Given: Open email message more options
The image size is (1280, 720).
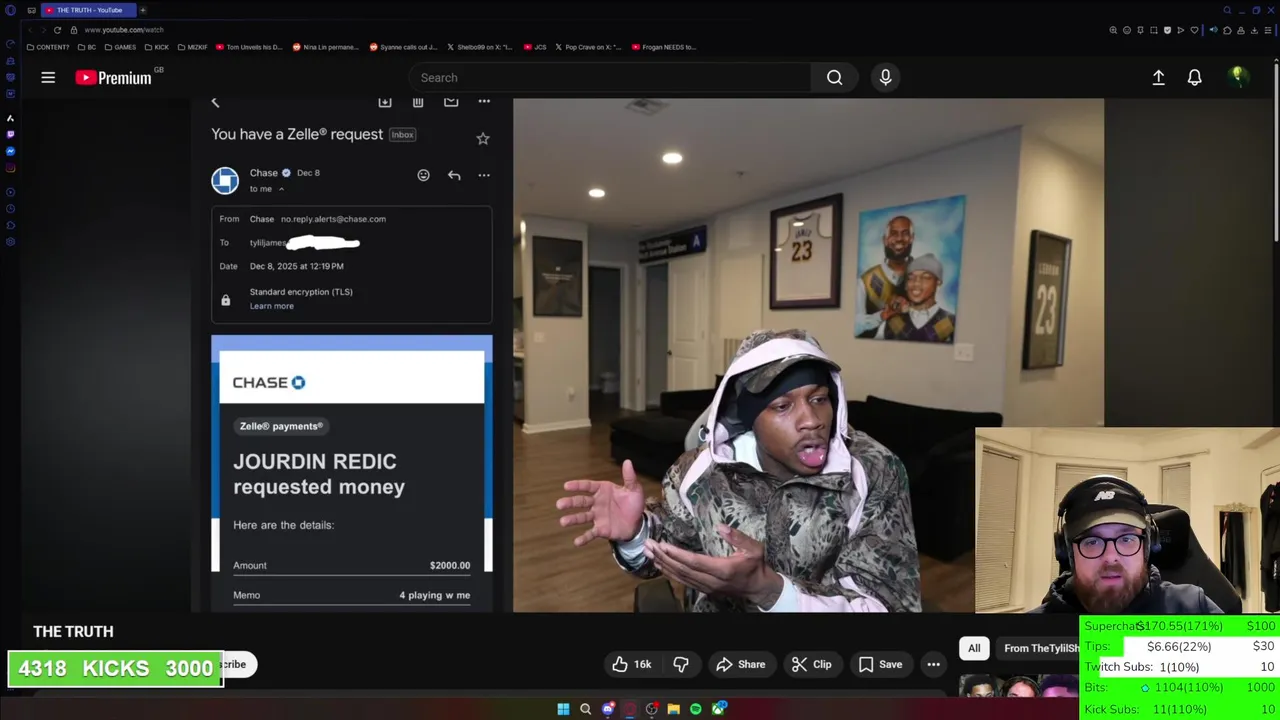Looking at the screenshot, I should [x=484, y=175].
